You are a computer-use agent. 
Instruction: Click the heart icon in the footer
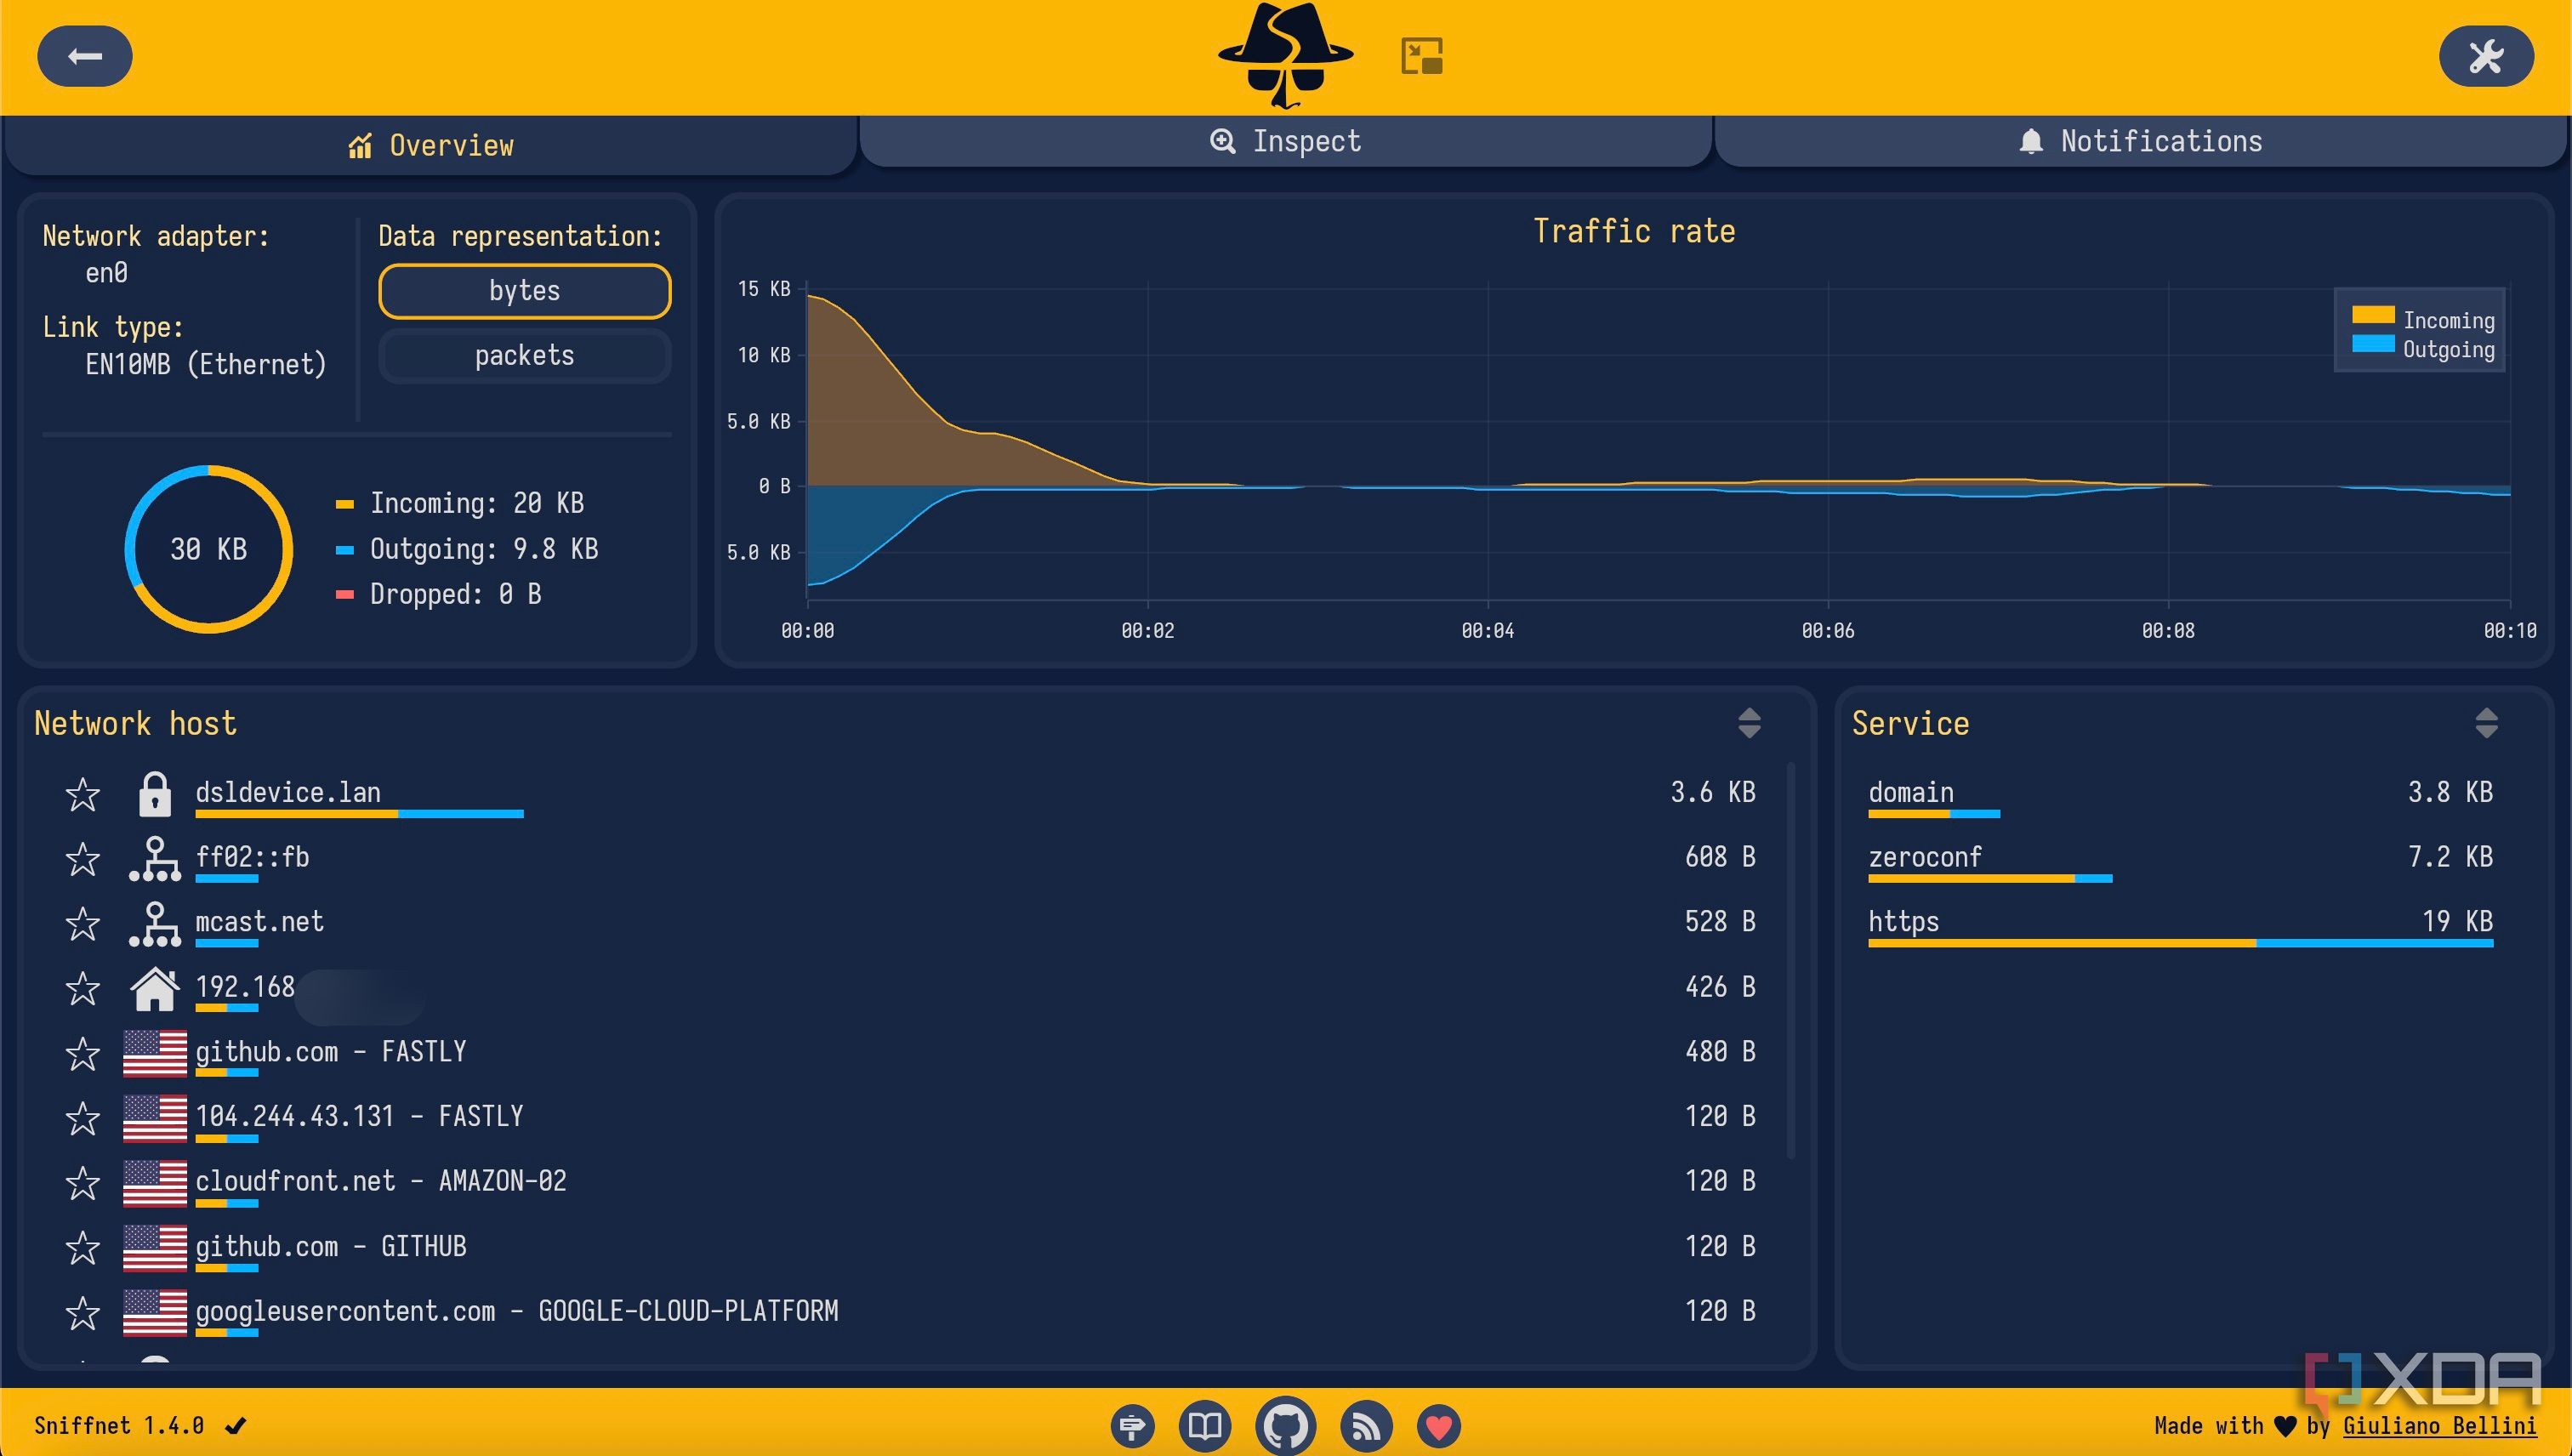pyautogui.click(x=1440, y=1425)
